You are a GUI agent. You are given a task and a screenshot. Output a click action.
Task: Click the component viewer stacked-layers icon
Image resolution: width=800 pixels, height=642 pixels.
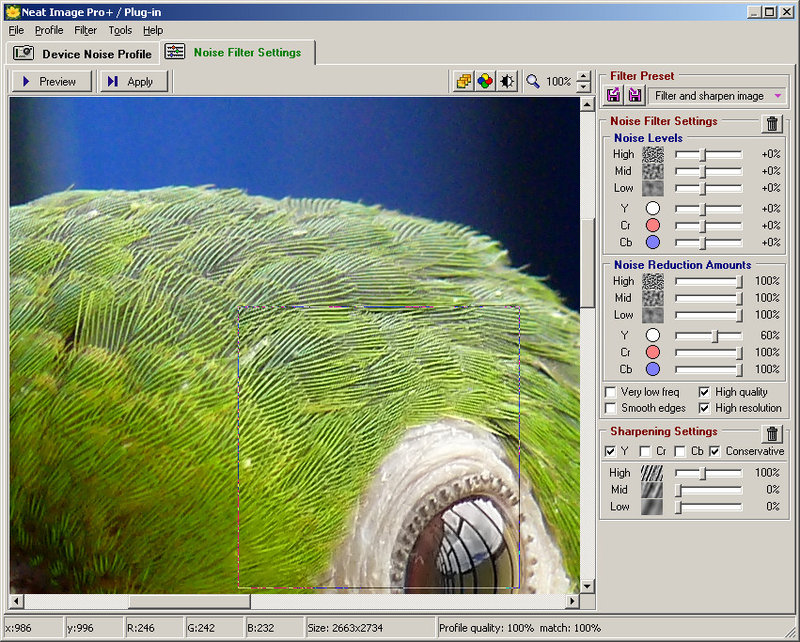(464, 81)
